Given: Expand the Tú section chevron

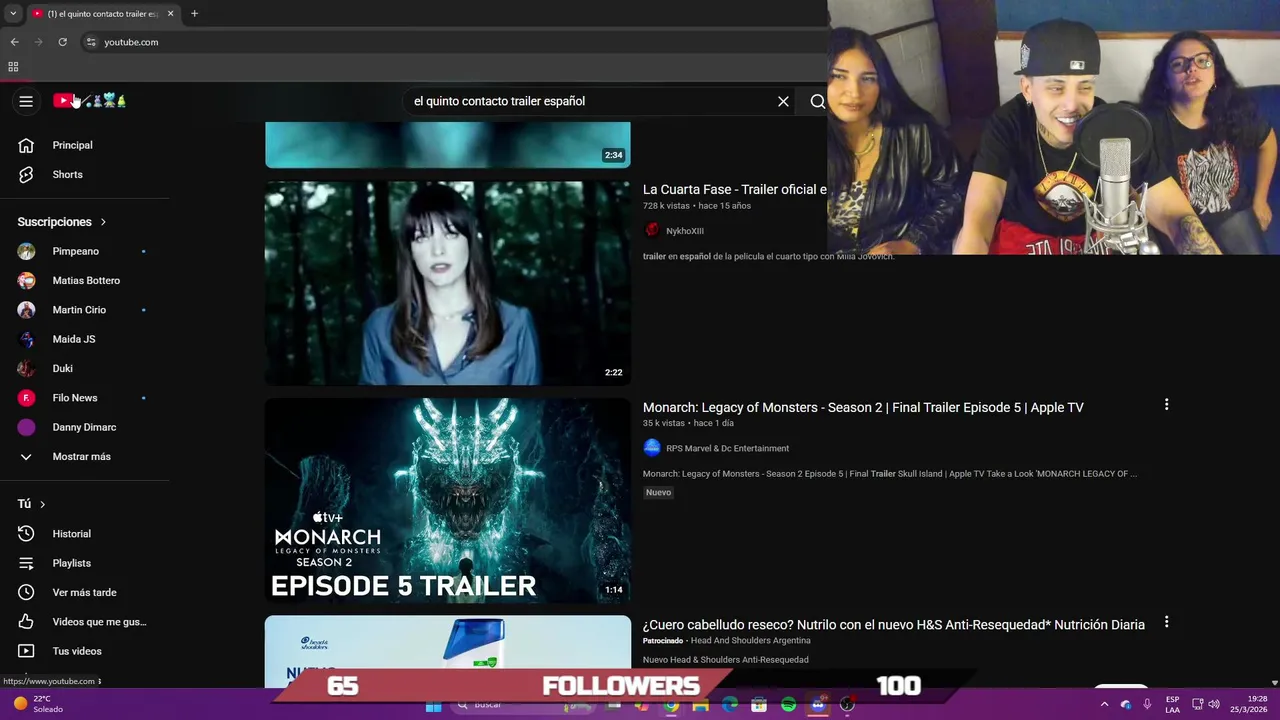Looking at the screenshot, I should (42, 504).
